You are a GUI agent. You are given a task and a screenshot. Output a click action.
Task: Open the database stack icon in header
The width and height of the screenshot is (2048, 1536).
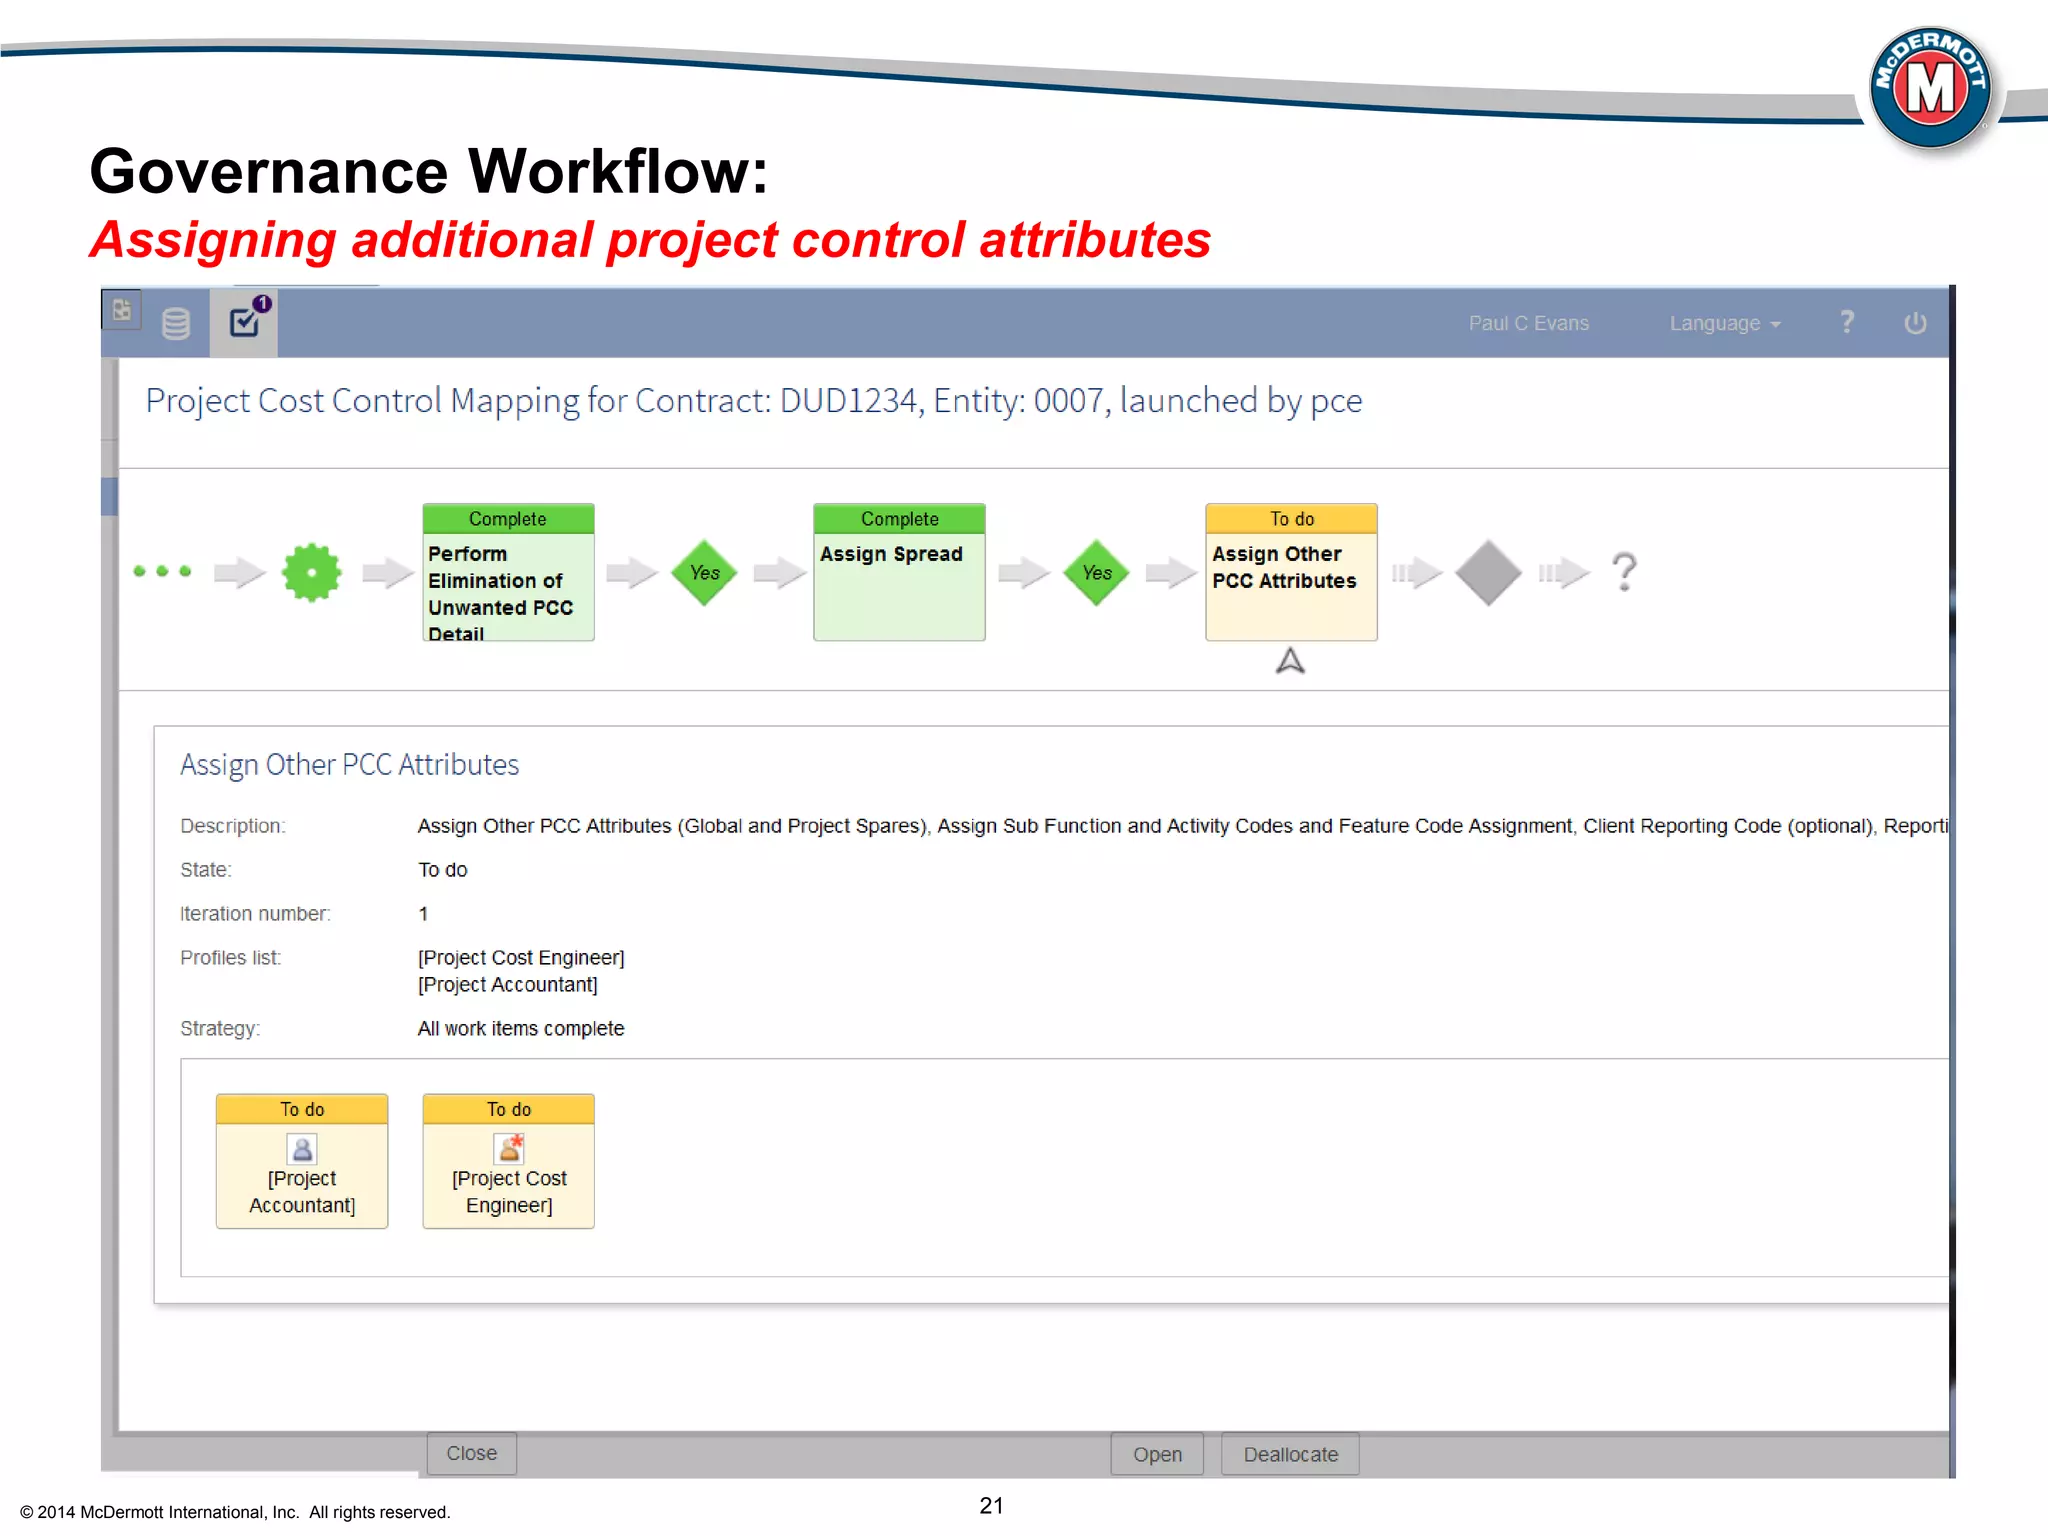coord(176,323)
